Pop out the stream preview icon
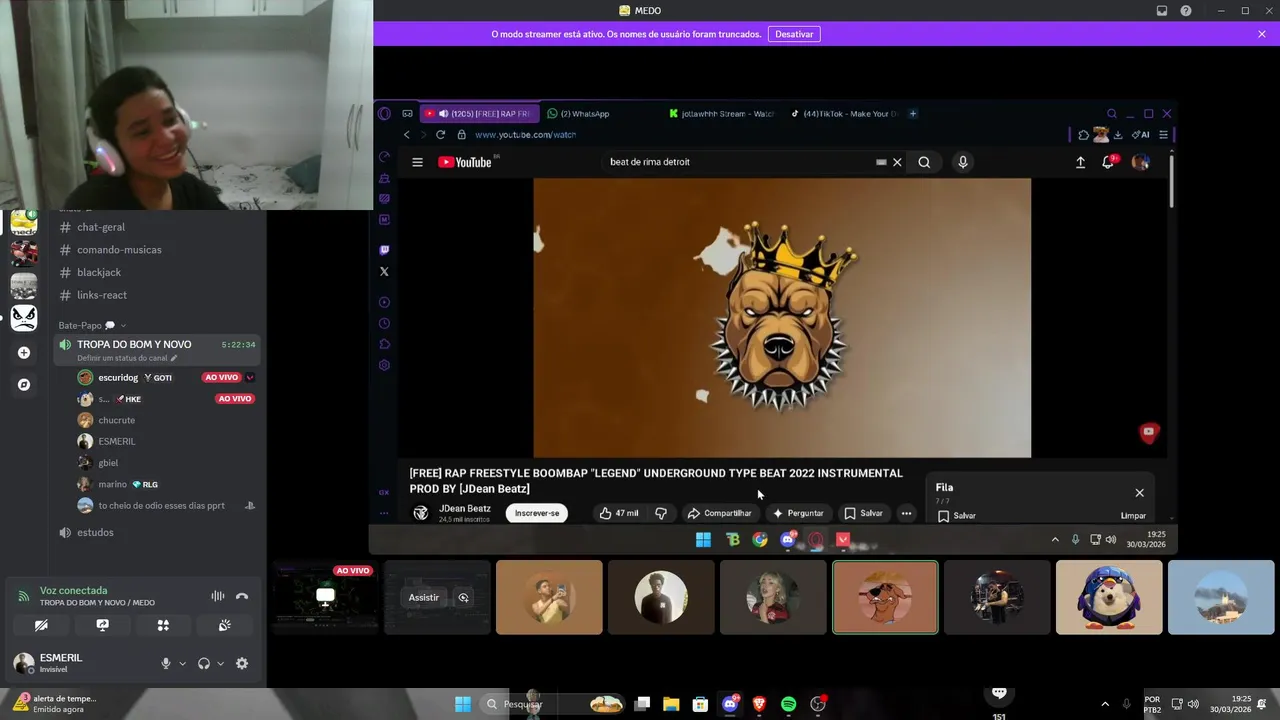 click(x=463, y=597)
